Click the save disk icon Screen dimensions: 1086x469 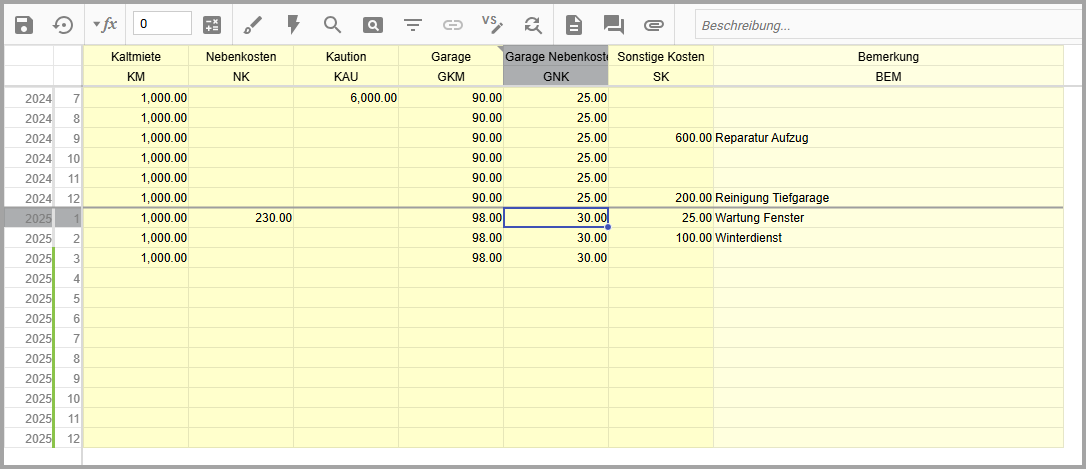[x=24, y=24]
